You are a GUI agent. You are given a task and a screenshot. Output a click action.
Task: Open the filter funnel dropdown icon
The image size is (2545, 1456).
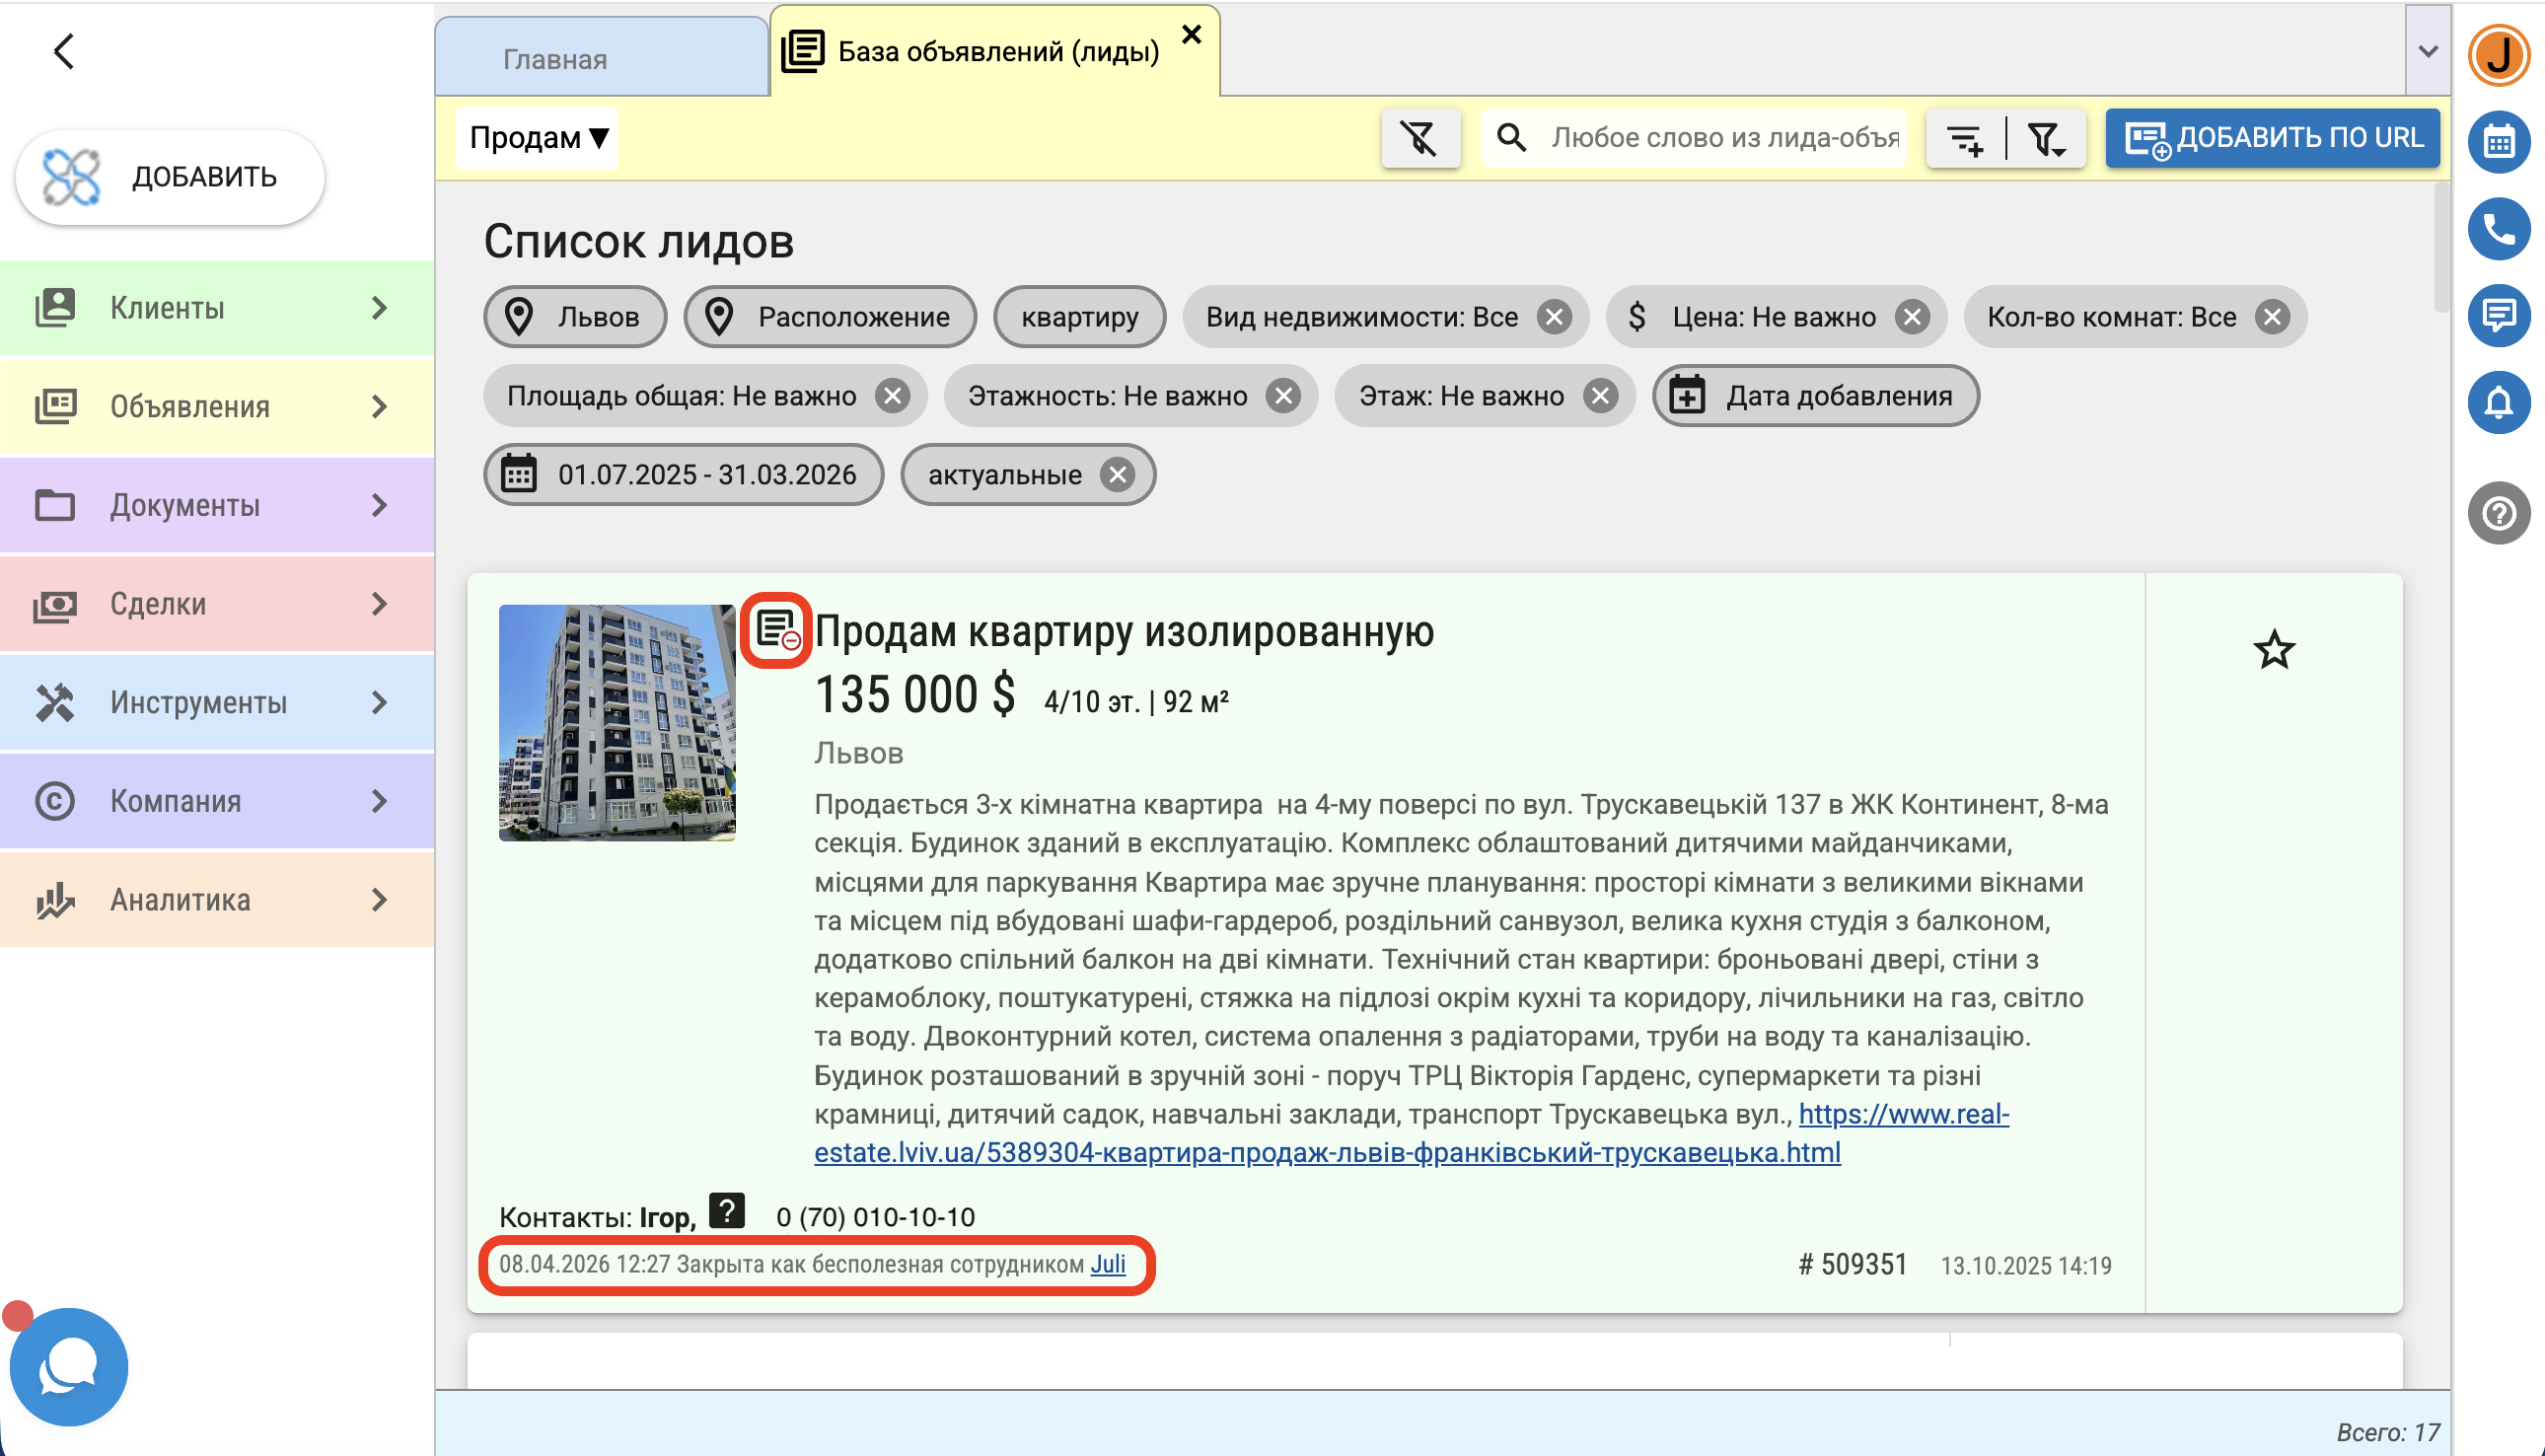tap(2046, 138)
